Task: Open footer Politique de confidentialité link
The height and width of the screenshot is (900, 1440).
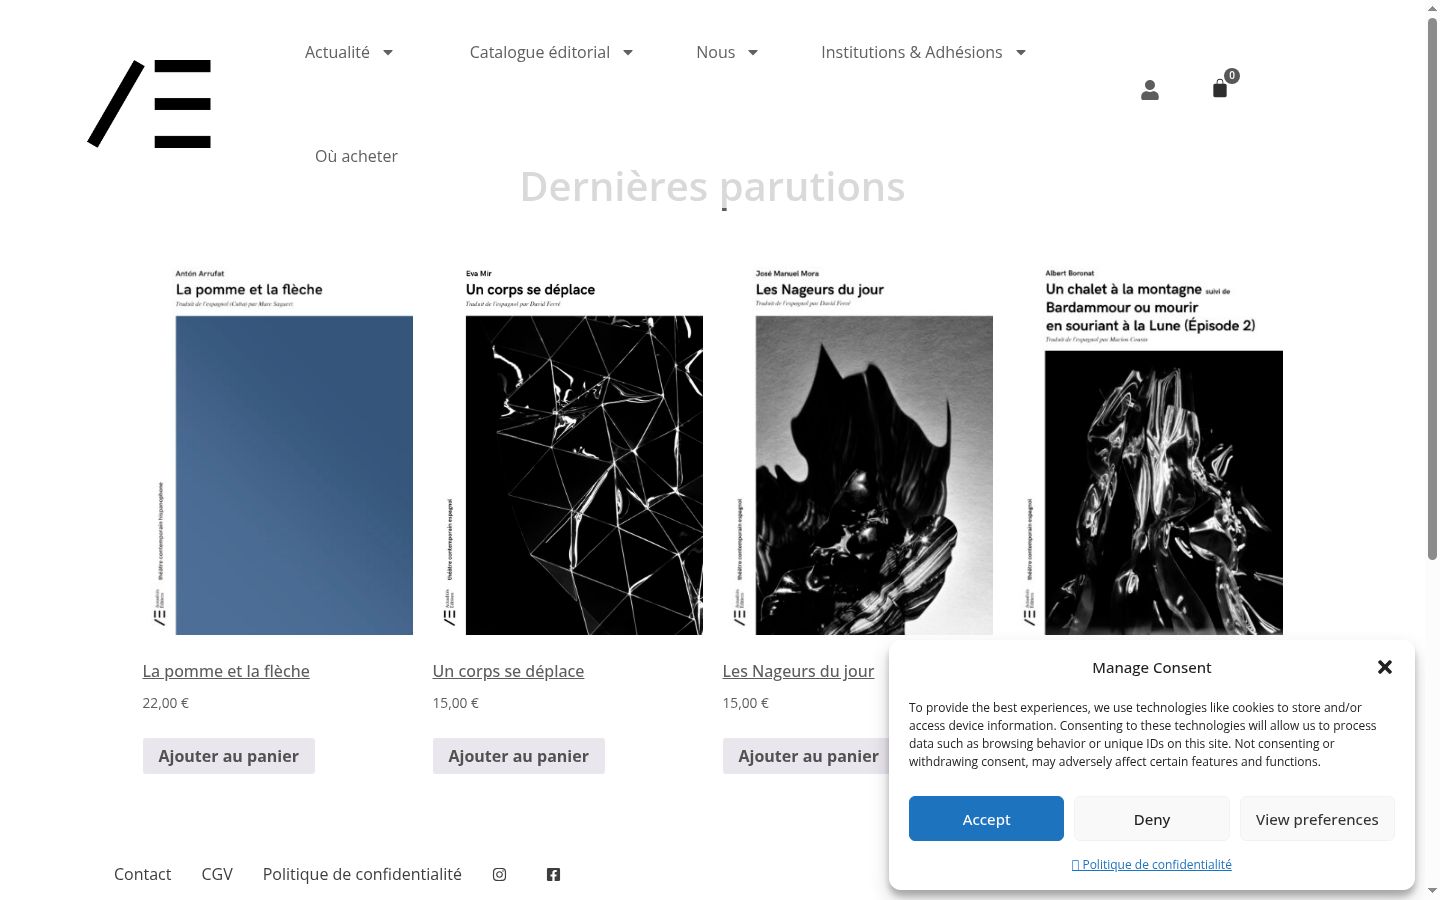Action: [362, 874]
